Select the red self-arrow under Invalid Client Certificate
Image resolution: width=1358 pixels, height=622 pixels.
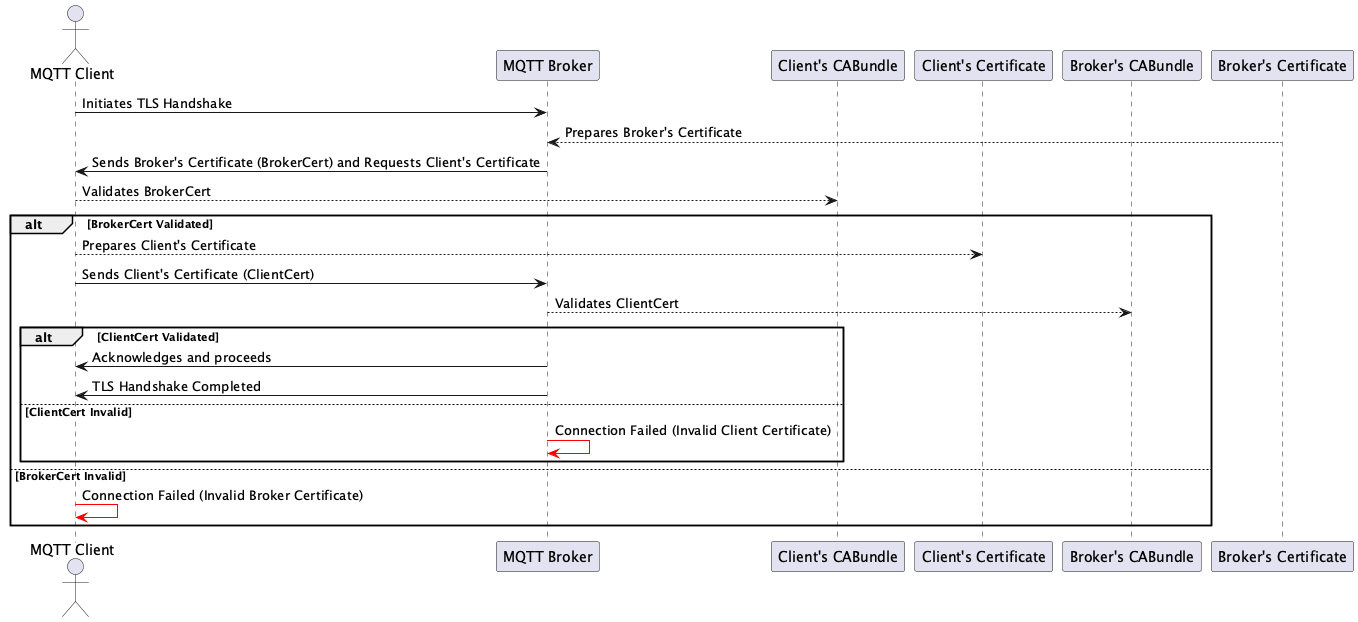tap(568, 447)
